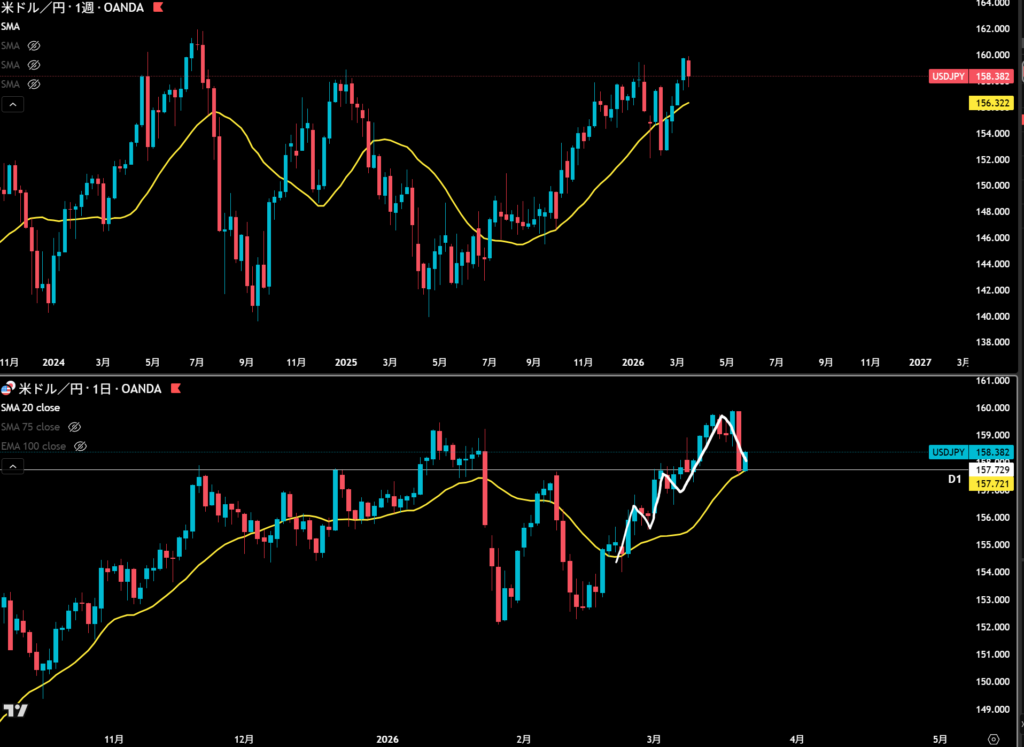Select the visible SMA indicator in the weekly chart
The width and height of the screenshot is (1024, 747).
pos(11,28)
